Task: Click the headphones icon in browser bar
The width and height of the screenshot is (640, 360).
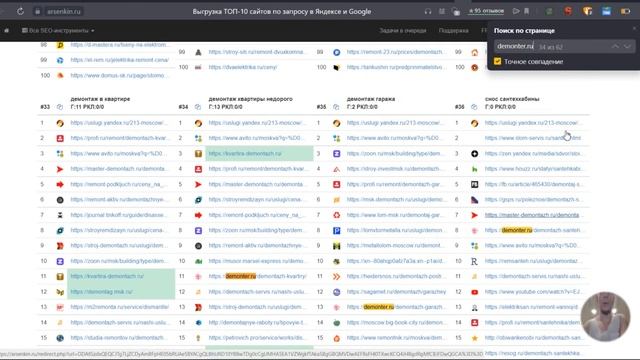Action: [x=427, y=11]
